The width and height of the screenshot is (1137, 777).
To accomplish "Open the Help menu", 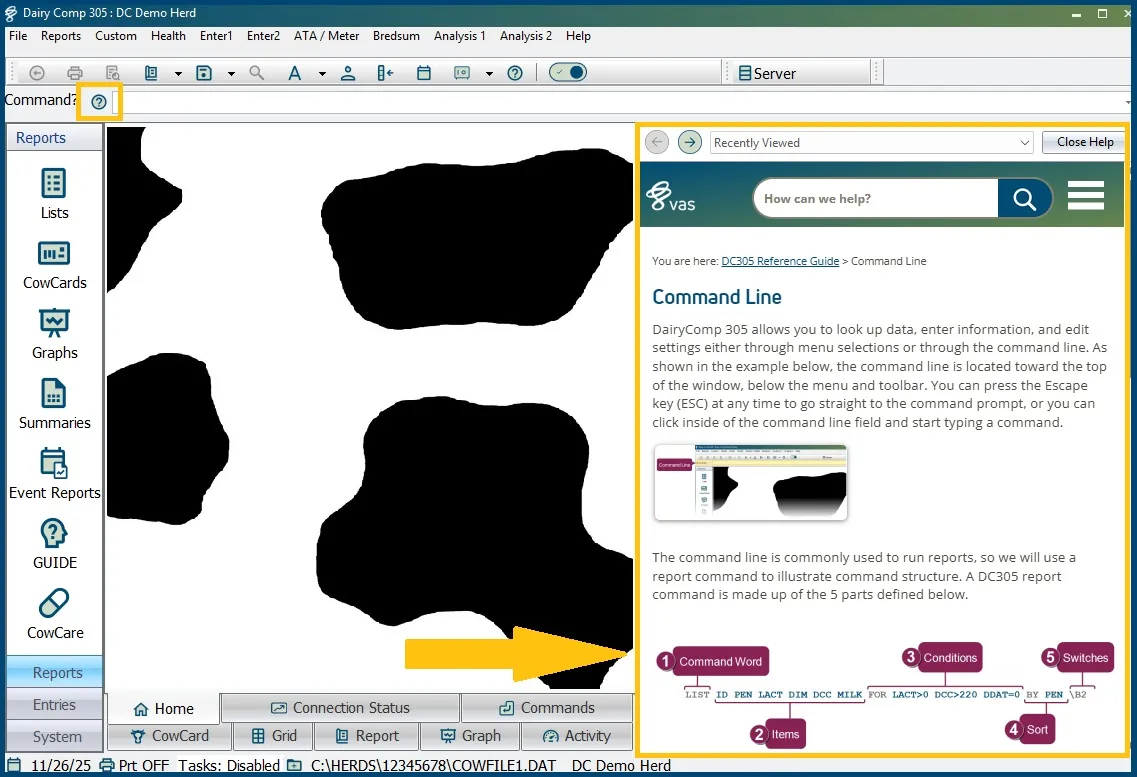I will click(578, 36).
